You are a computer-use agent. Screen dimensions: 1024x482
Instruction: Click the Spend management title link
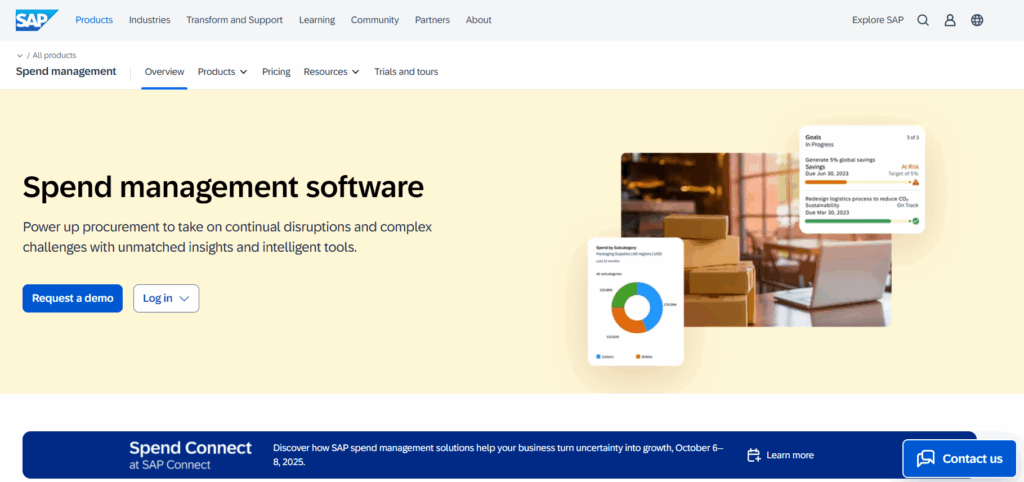(x=66, y=71)
